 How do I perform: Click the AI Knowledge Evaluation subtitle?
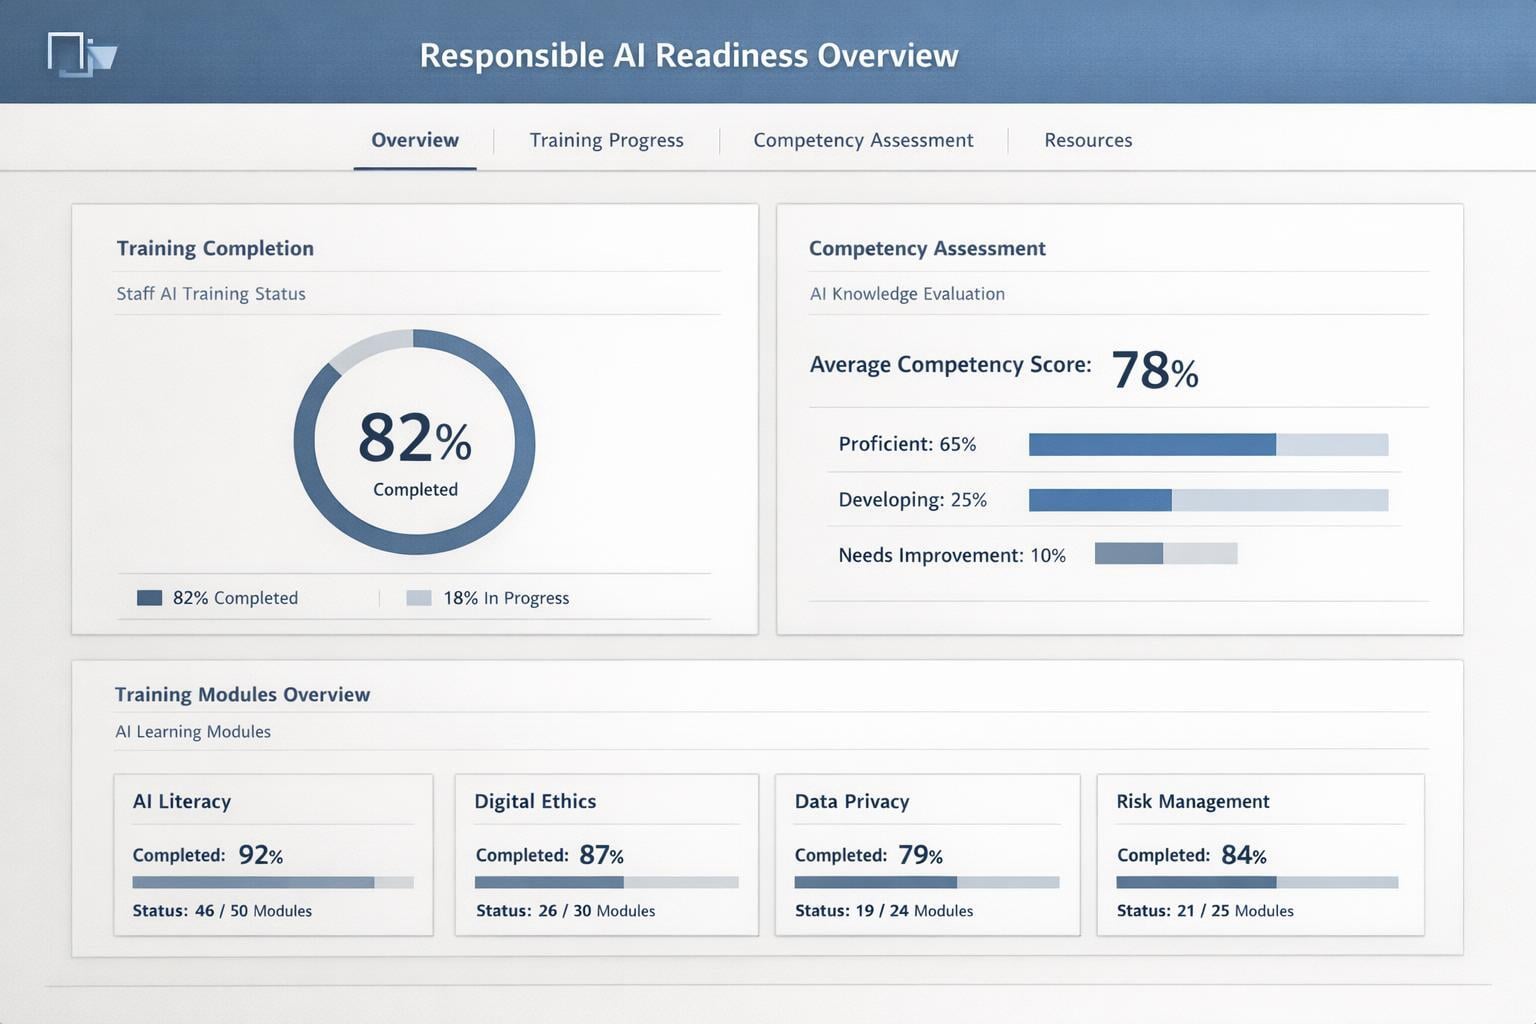[x=907, y=293]
